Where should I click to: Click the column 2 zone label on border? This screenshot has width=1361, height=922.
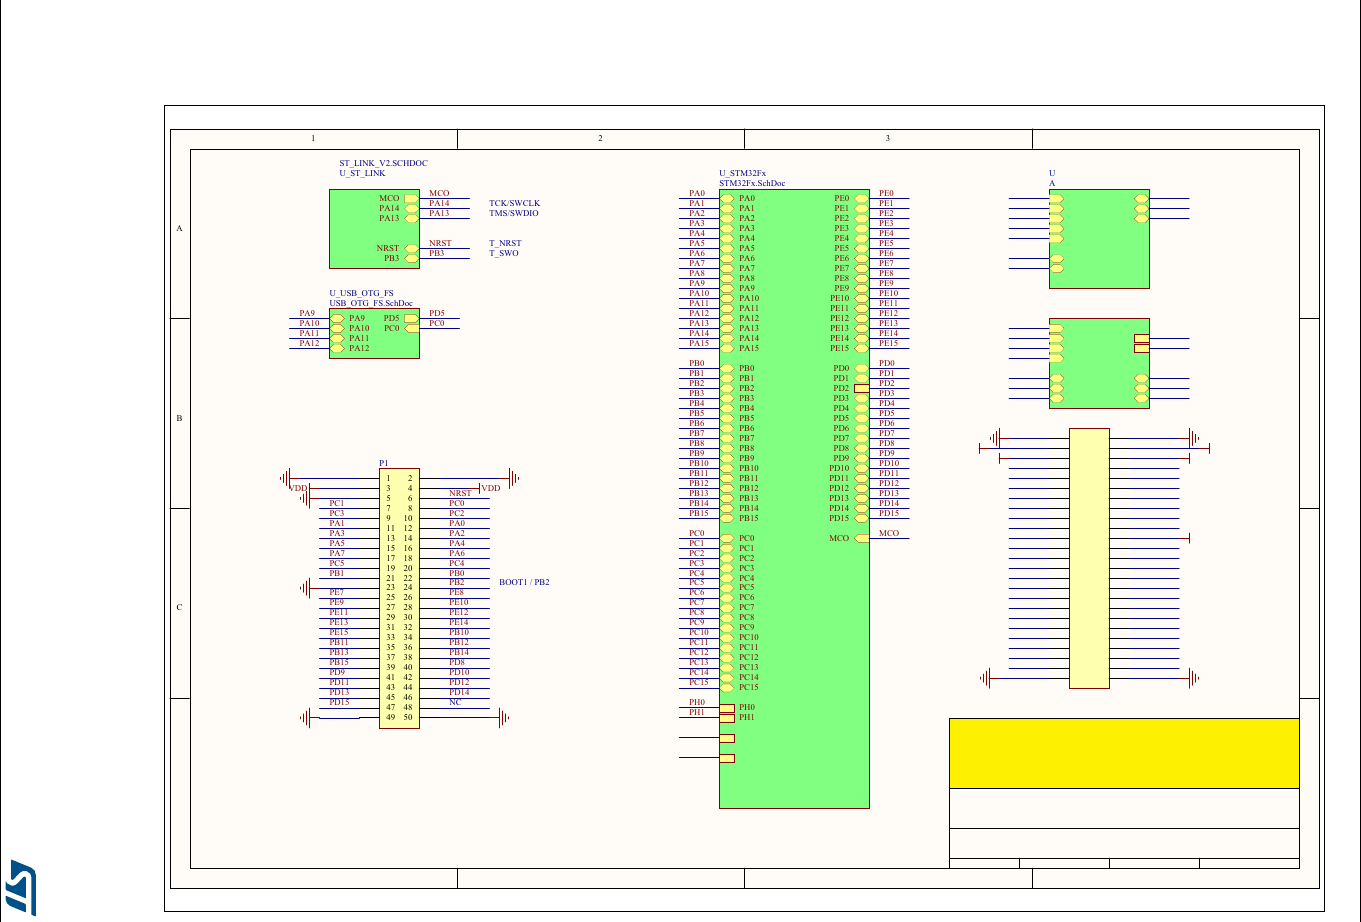(x=600, y=137)
